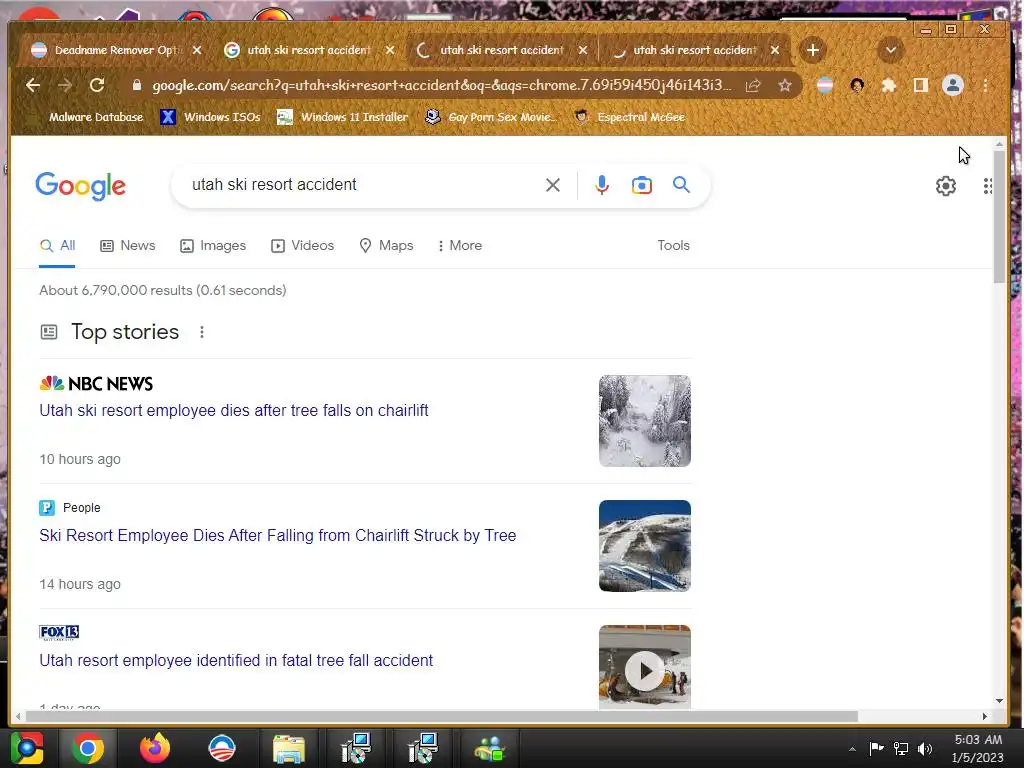This screenshot has width=1024, height=768.
Task: Show hidden tray icons arrow
Action: coord(852,749)
